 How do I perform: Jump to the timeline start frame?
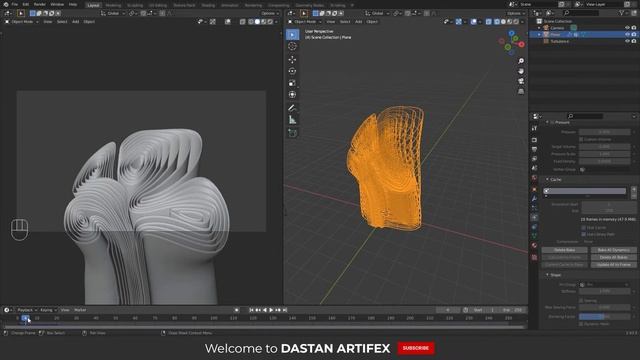click(251, 310)
